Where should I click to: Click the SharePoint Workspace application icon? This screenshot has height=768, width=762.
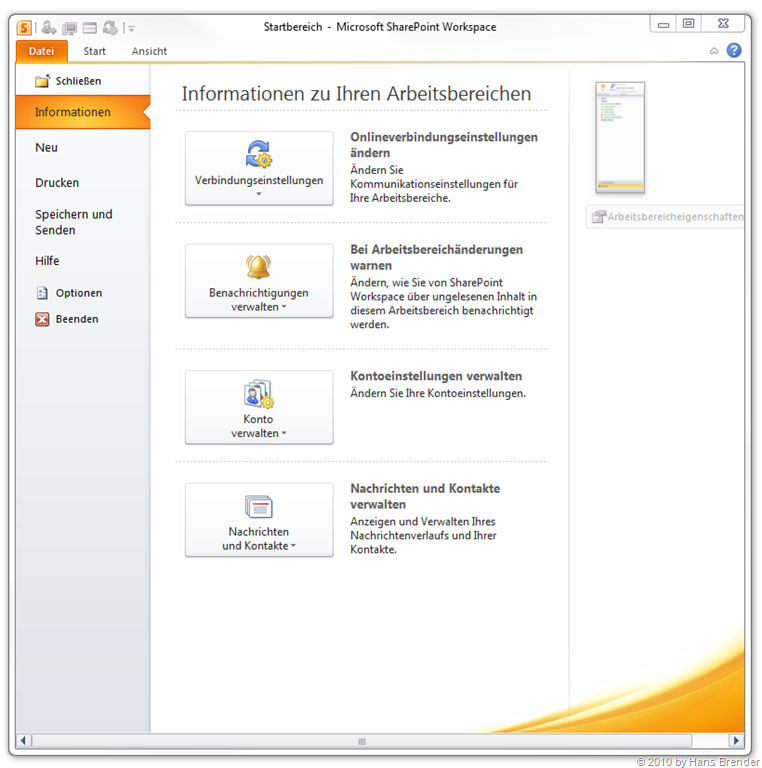25,28
